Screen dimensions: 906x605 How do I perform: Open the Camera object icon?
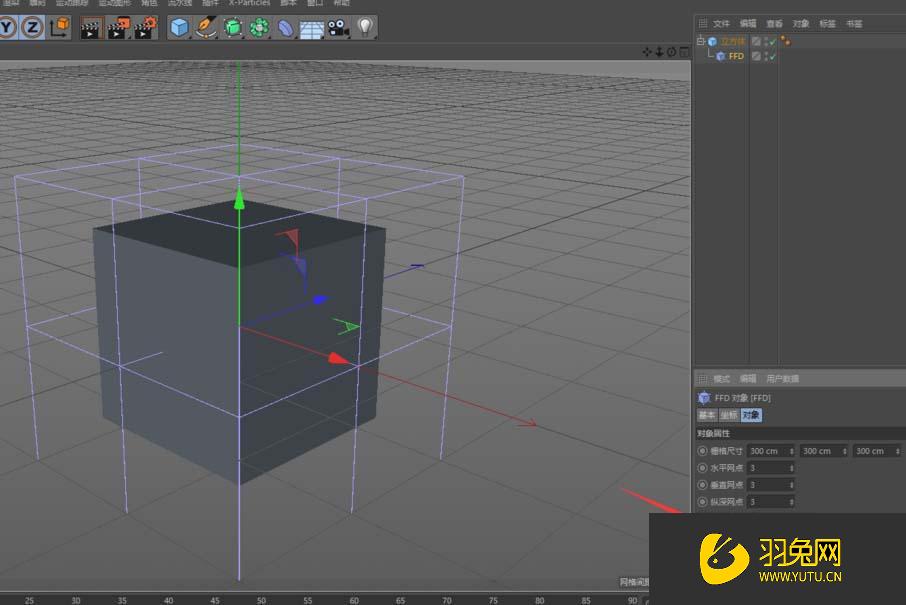pyautogui.click(x=338, y=28)
